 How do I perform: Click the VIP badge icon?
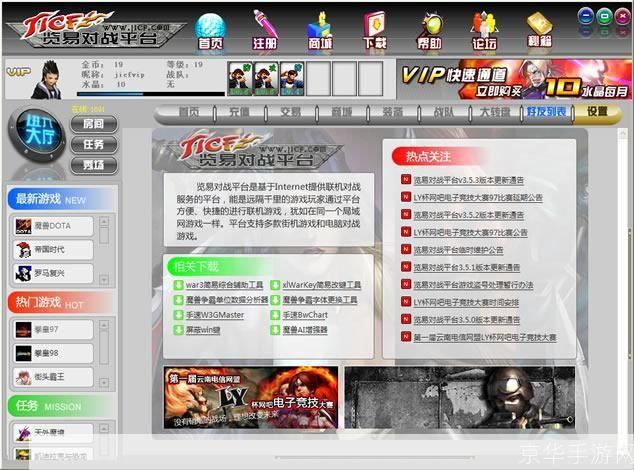click(19, 72)
